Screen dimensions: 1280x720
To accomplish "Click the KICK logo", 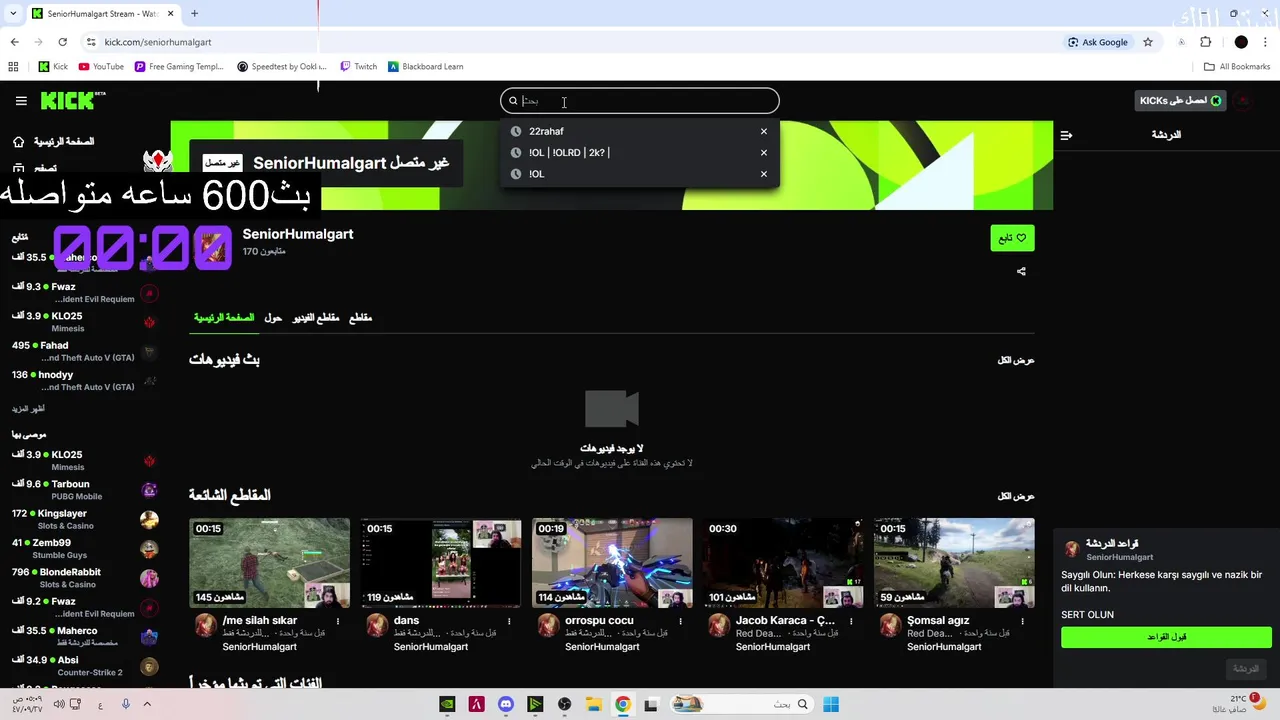I will click(x=72, y=101).
